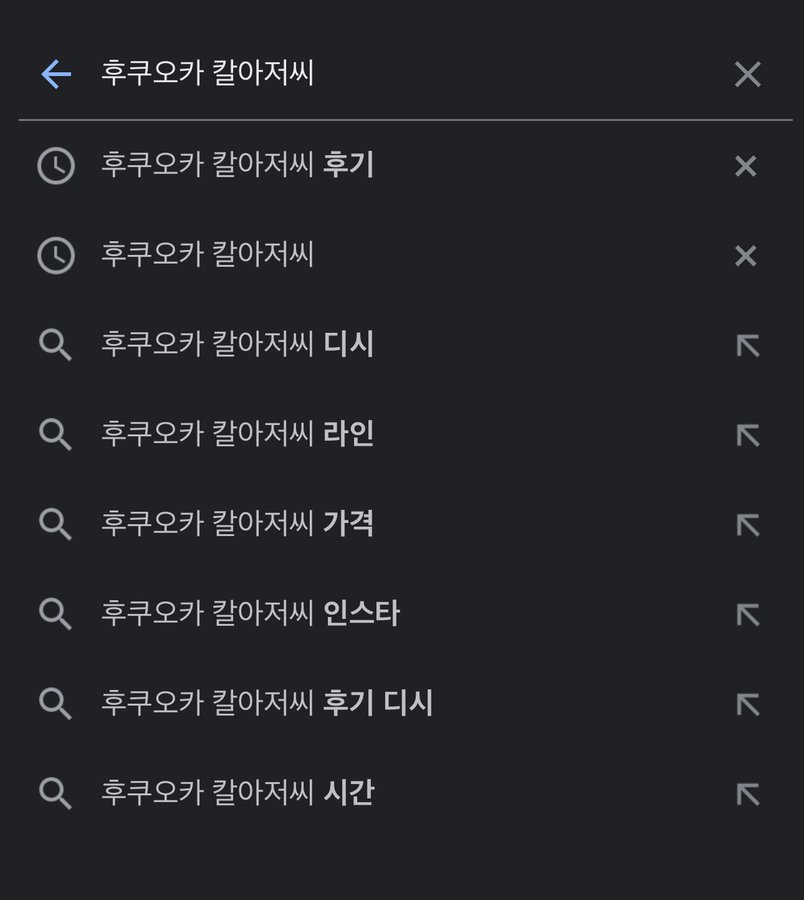Click clock icon beside '후쿠오카 칼아저씨 후기'
Image resolution: width=804 pixels, height=900 pixels.
click(x=56, y=166)
